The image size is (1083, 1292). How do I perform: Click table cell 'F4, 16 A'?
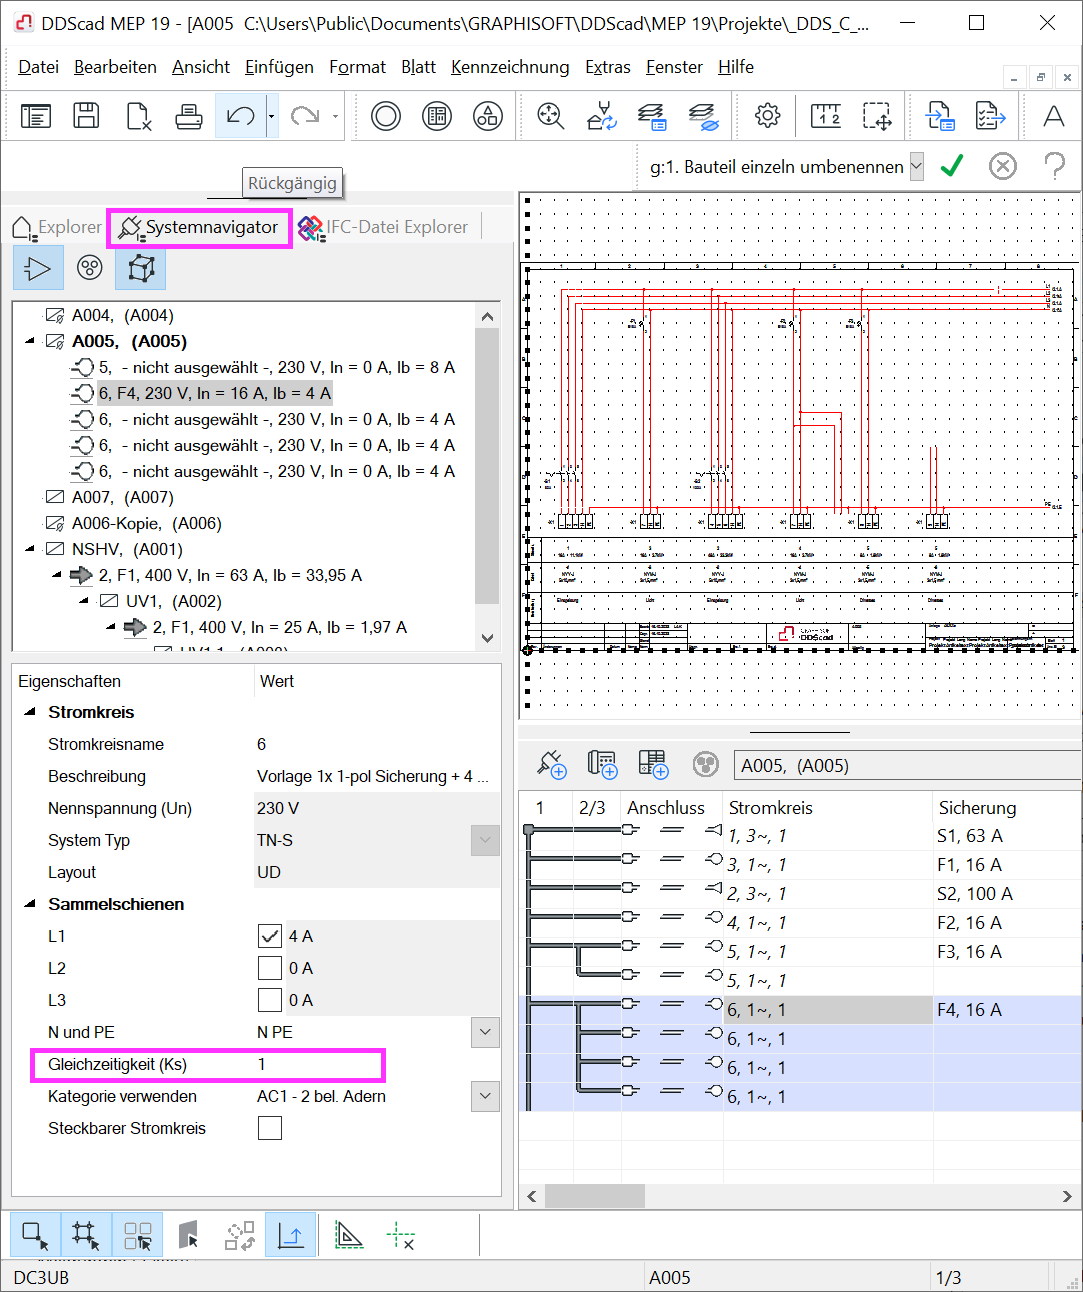tap(969, 1010)
